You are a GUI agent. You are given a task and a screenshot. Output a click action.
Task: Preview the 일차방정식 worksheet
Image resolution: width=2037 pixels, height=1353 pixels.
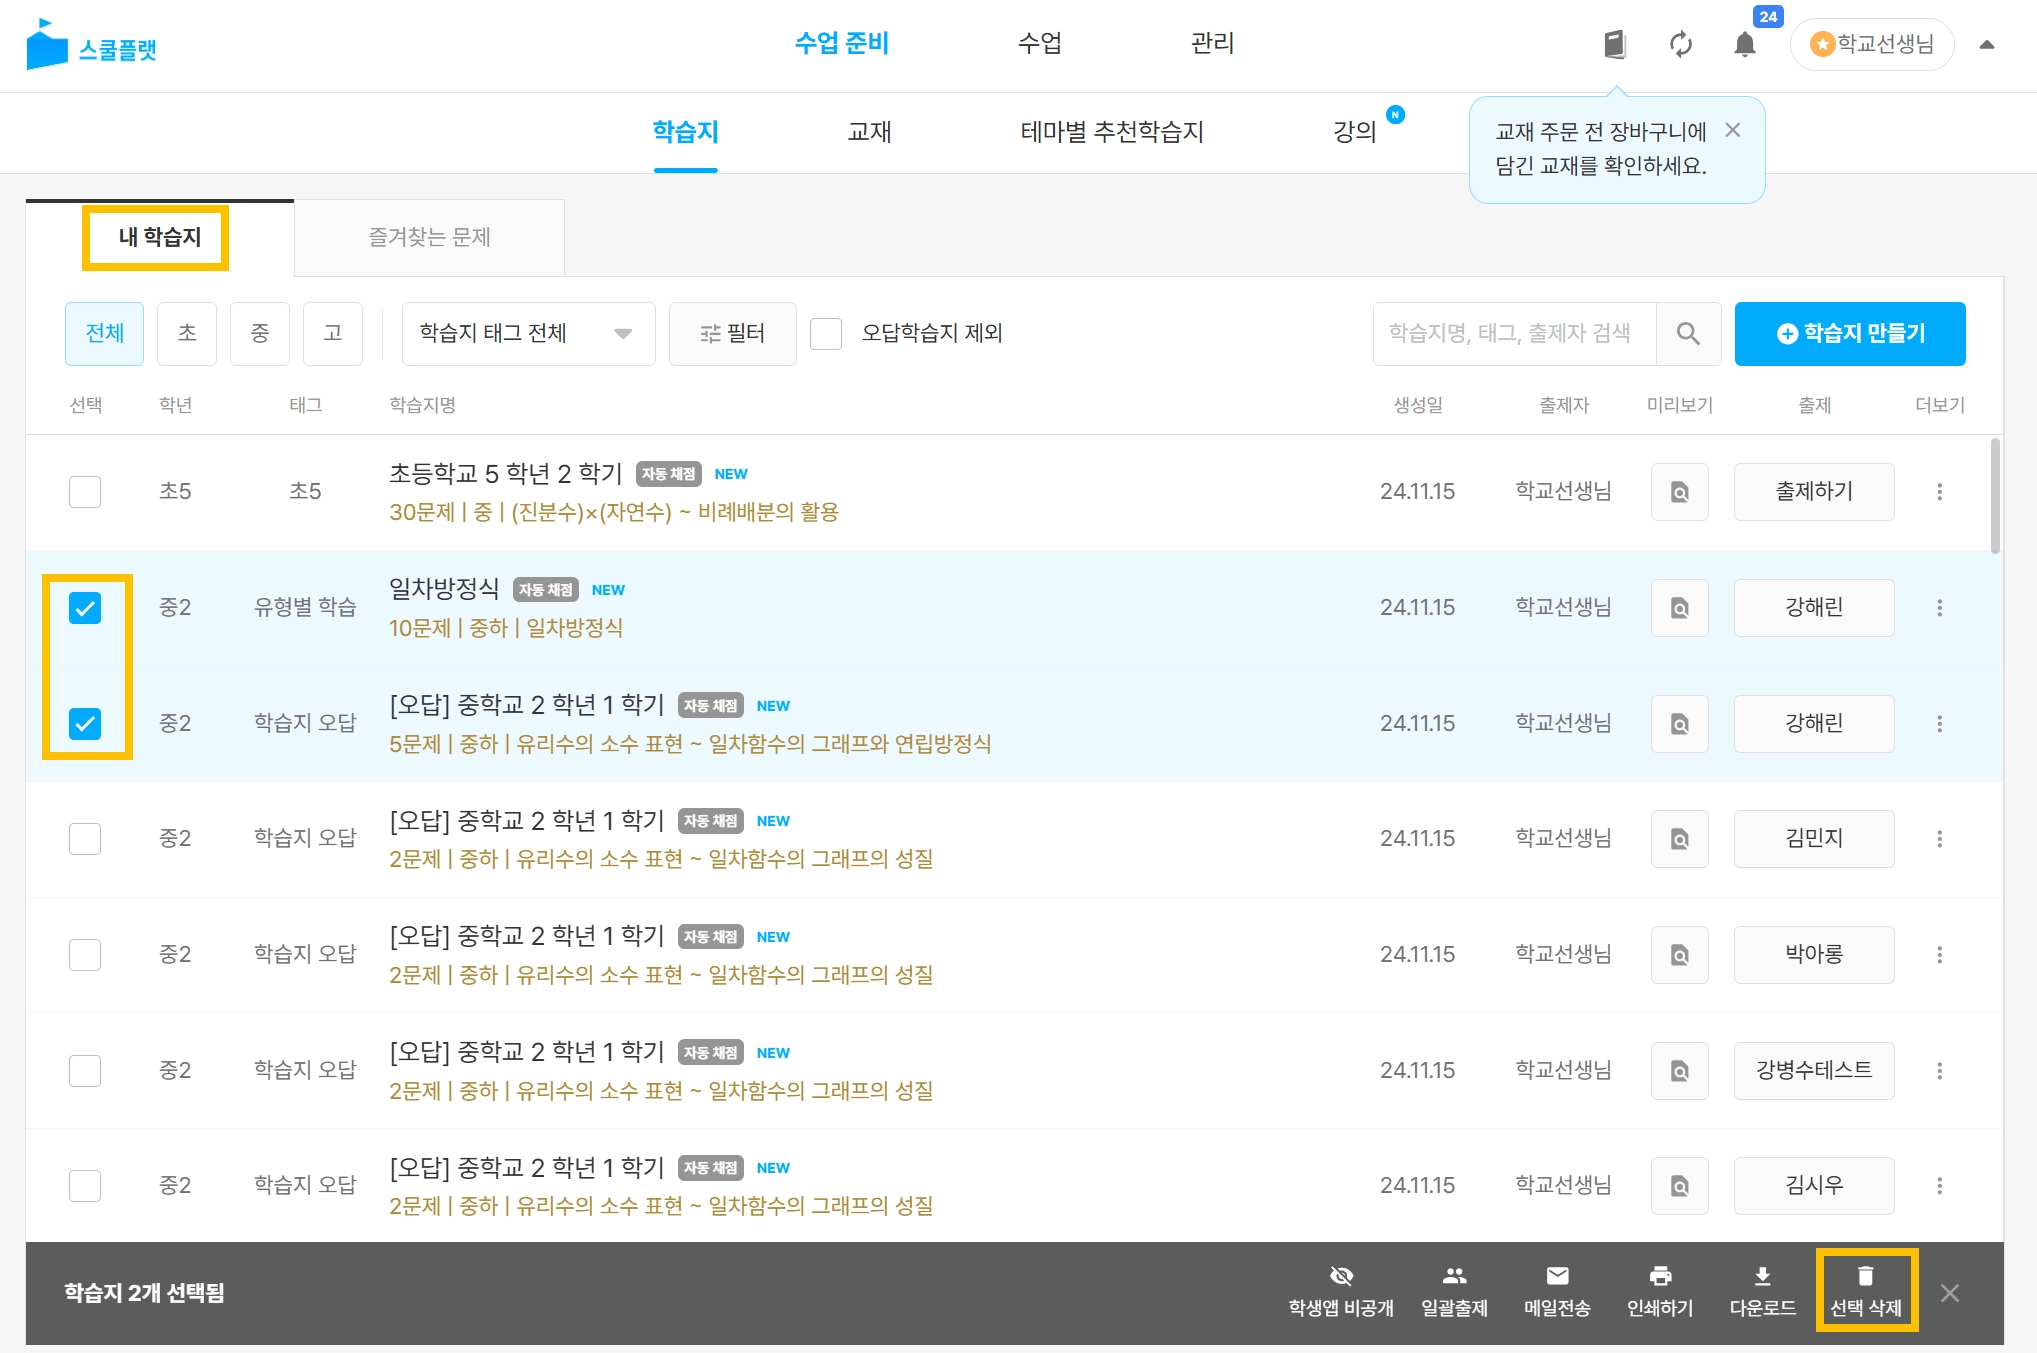point(1679,608)
